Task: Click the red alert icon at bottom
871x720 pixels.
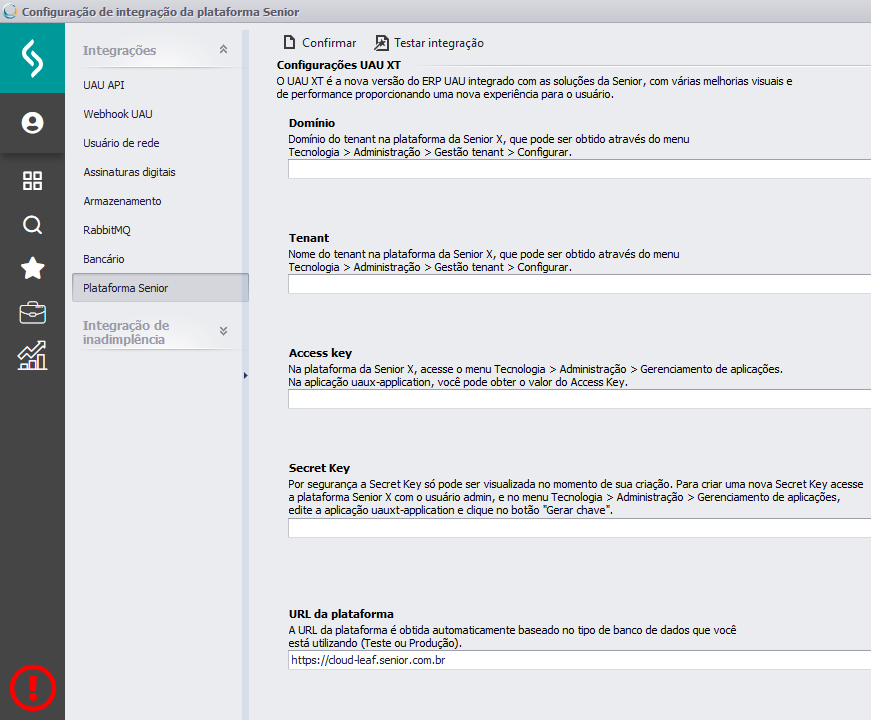Action: click(x=32, y=688)
